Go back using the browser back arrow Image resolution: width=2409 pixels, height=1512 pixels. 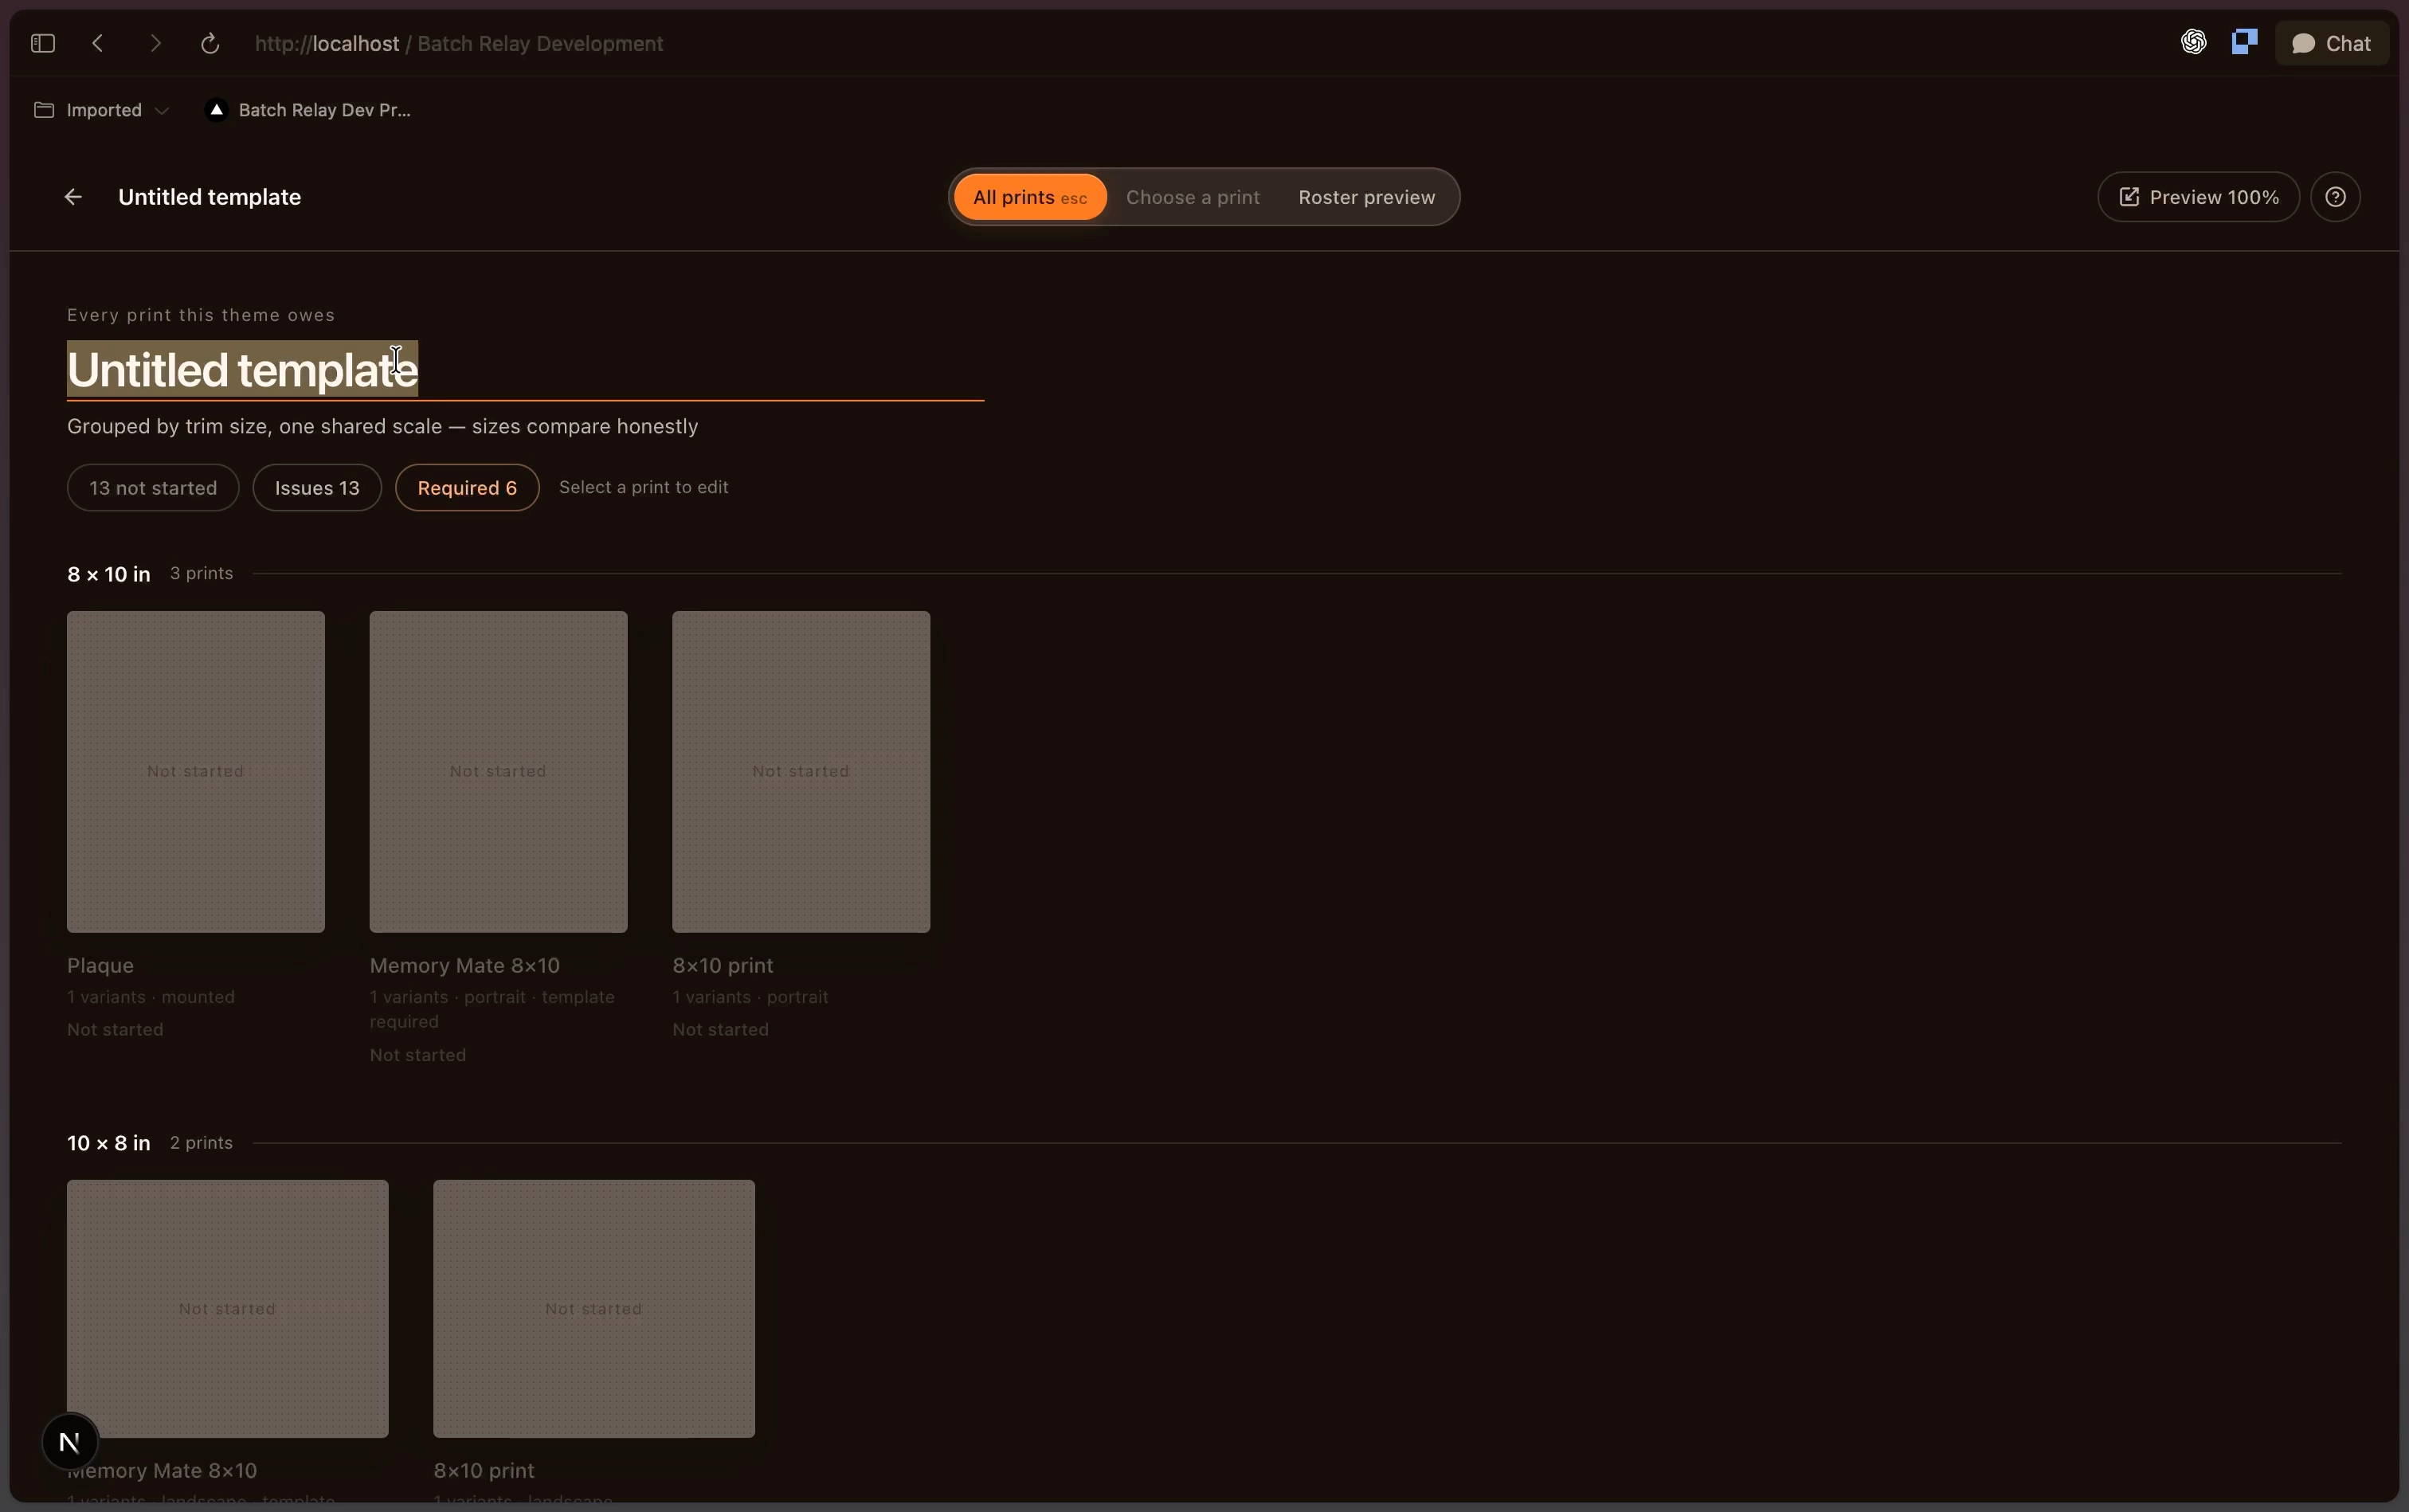[x=98, y=43]
